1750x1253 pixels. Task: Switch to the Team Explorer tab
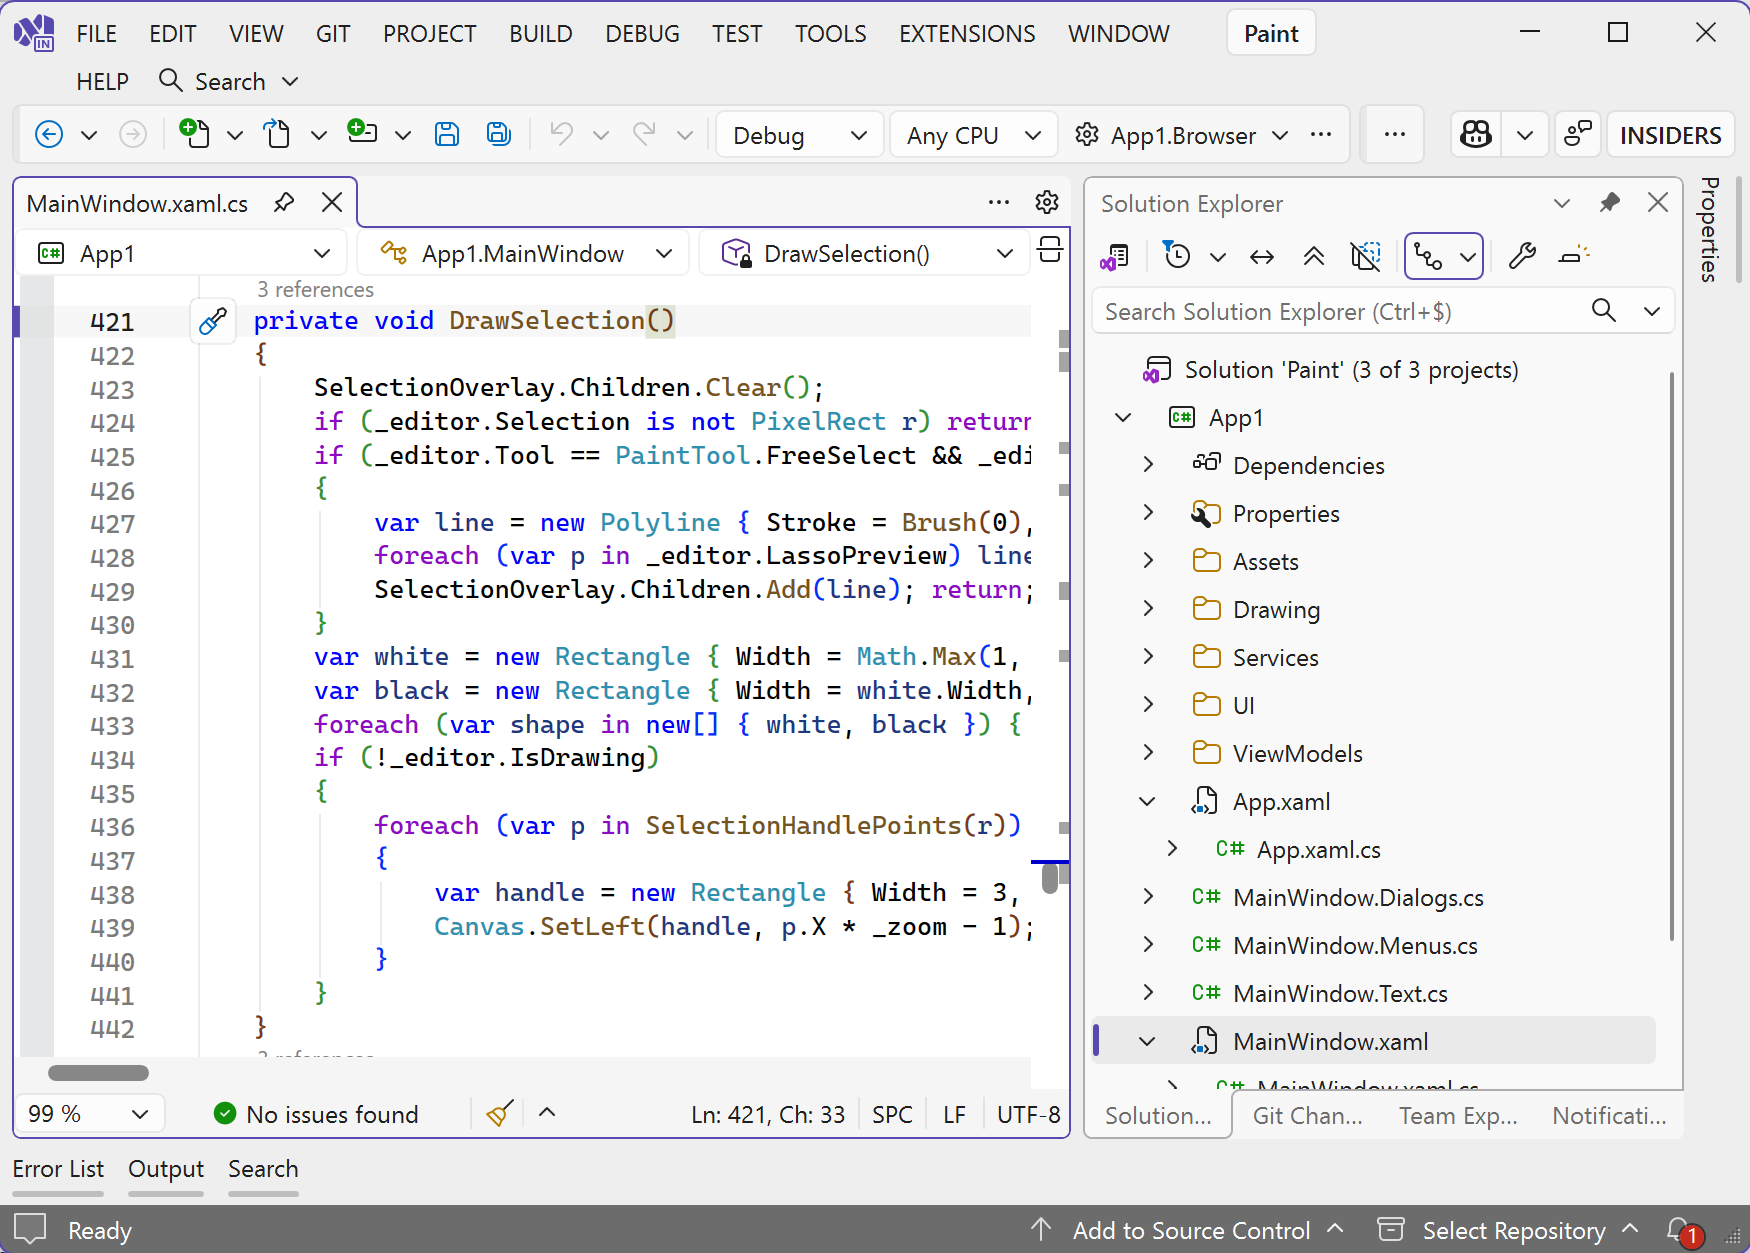tap(1458, 1115)
